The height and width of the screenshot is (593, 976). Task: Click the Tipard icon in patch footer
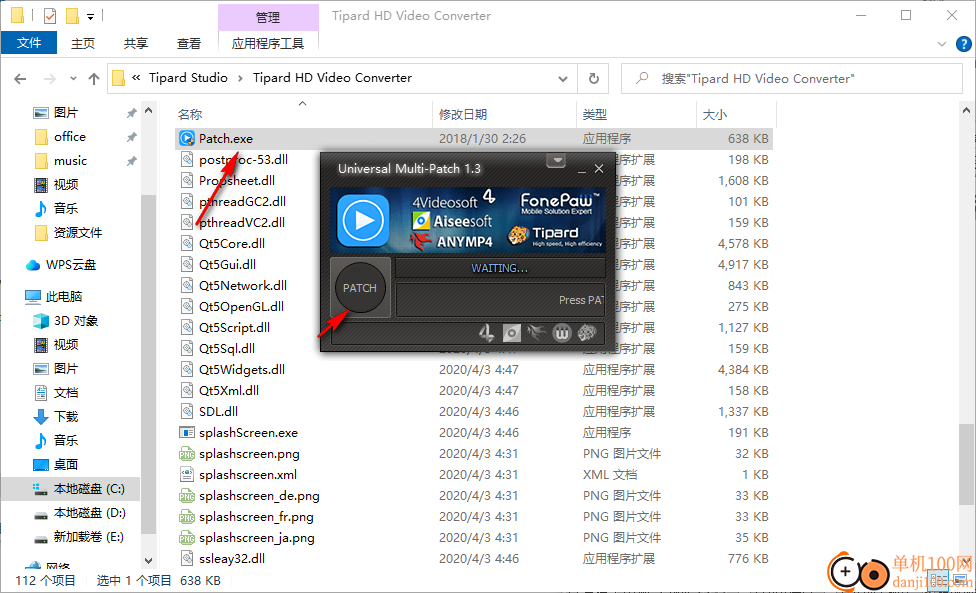pyautogui.click(x=586, y=333)
